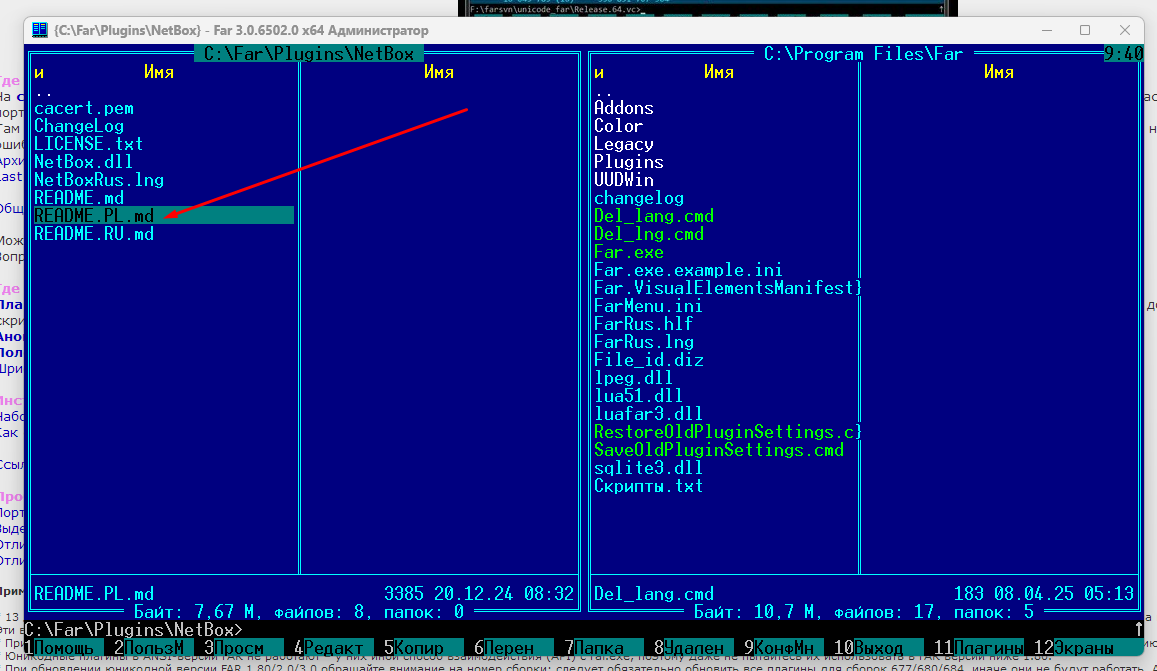This screenshot has height=671, width=1157.
Task: Click the left panel path C:\Far\Plugins\NetBox
Action: pos(309,54)
